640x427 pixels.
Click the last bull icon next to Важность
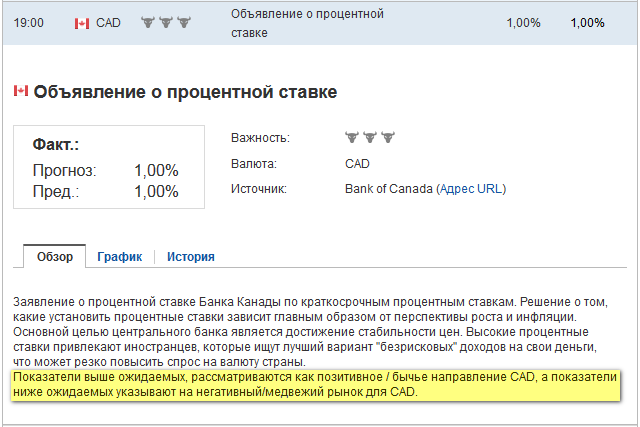(x=385, y=137)
